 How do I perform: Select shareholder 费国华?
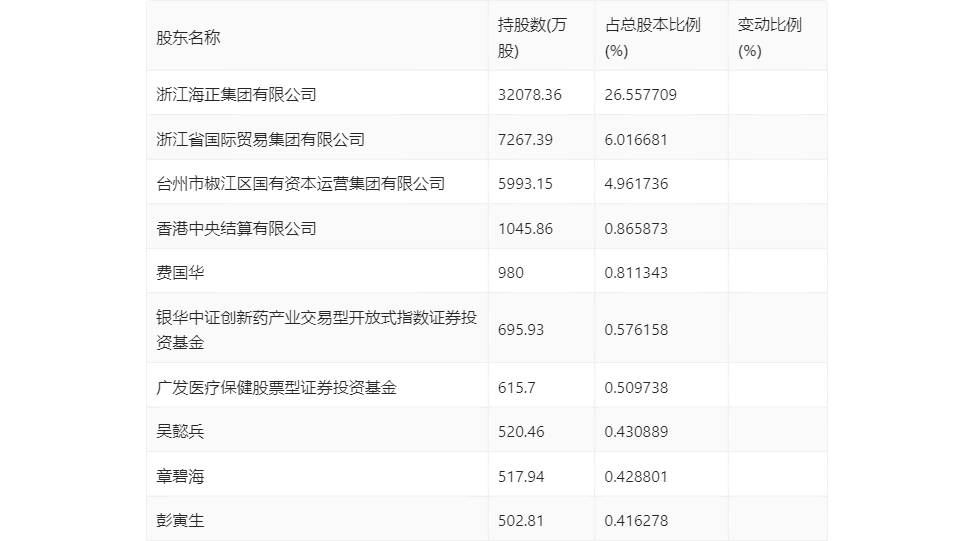click(x=180, y=272)
